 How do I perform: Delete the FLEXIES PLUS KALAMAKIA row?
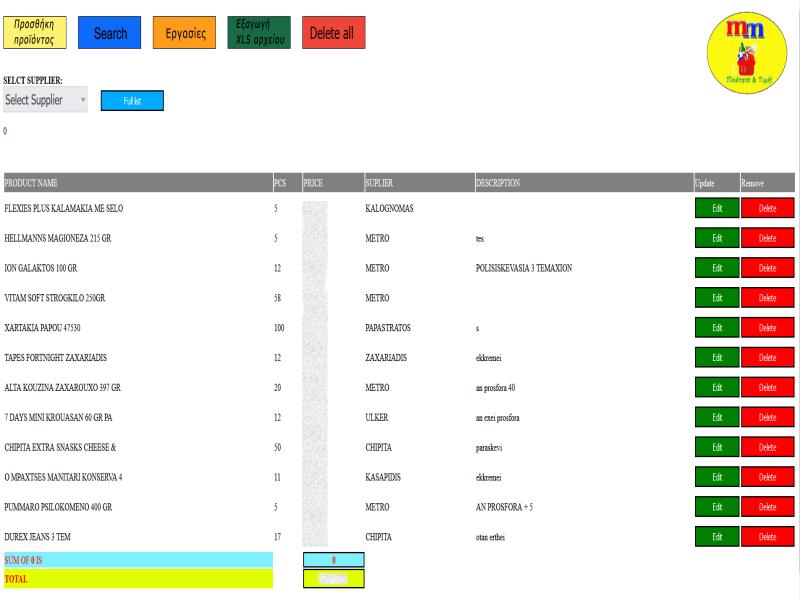[767, 208]
